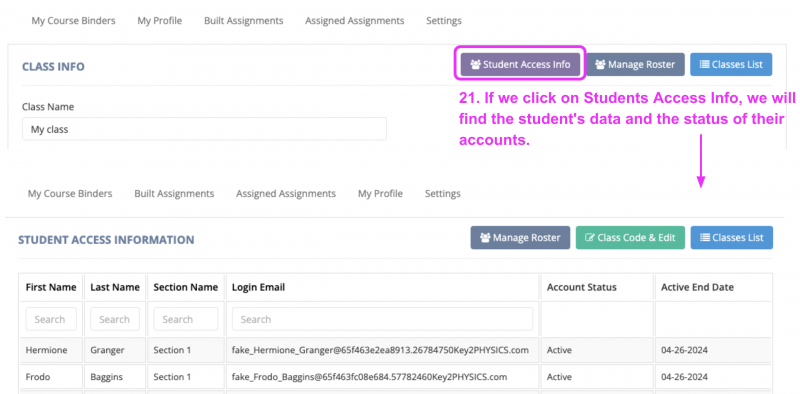Click the lower Built Assignments tab

click(x=174, y=193)
